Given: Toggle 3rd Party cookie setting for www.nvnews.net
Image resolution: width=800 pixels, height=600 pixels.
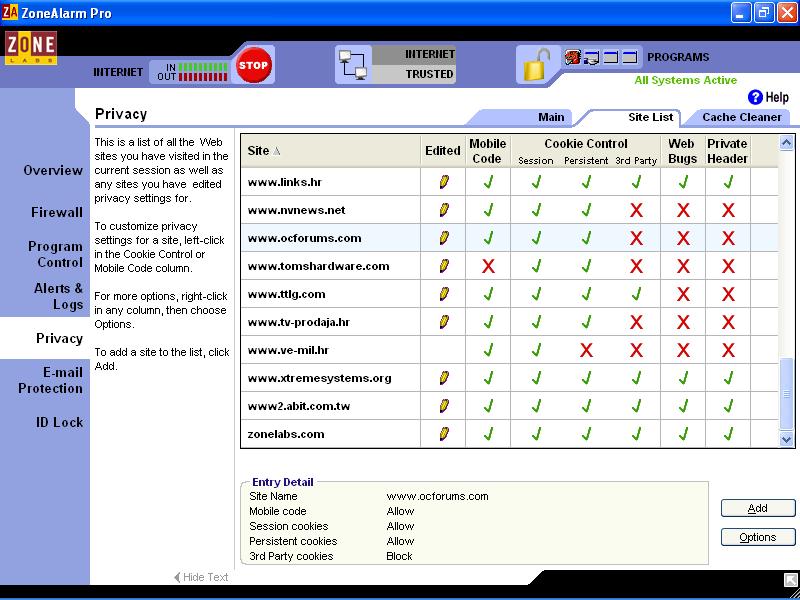Looking at the screenshot, I should 635,210.
